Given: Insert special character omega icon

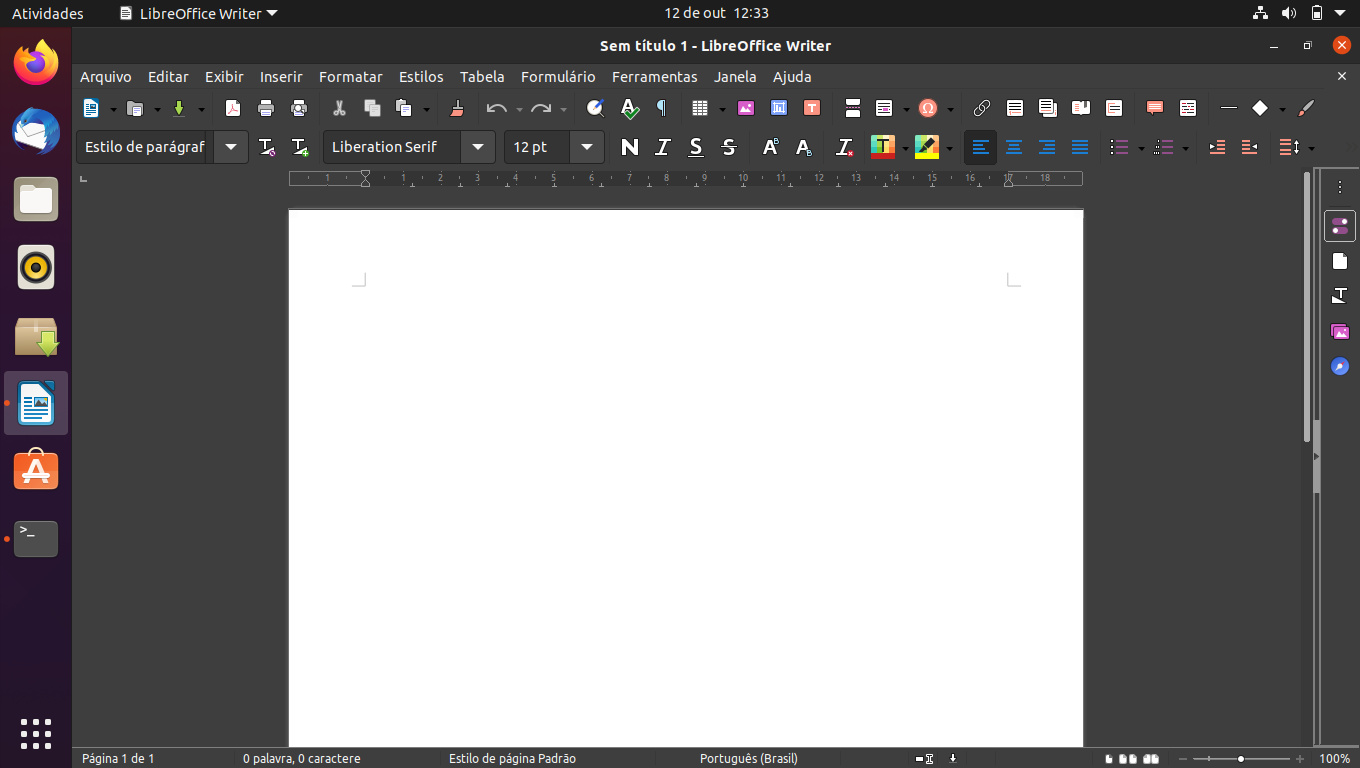Looking at the screenshot, I should point(927,108).
